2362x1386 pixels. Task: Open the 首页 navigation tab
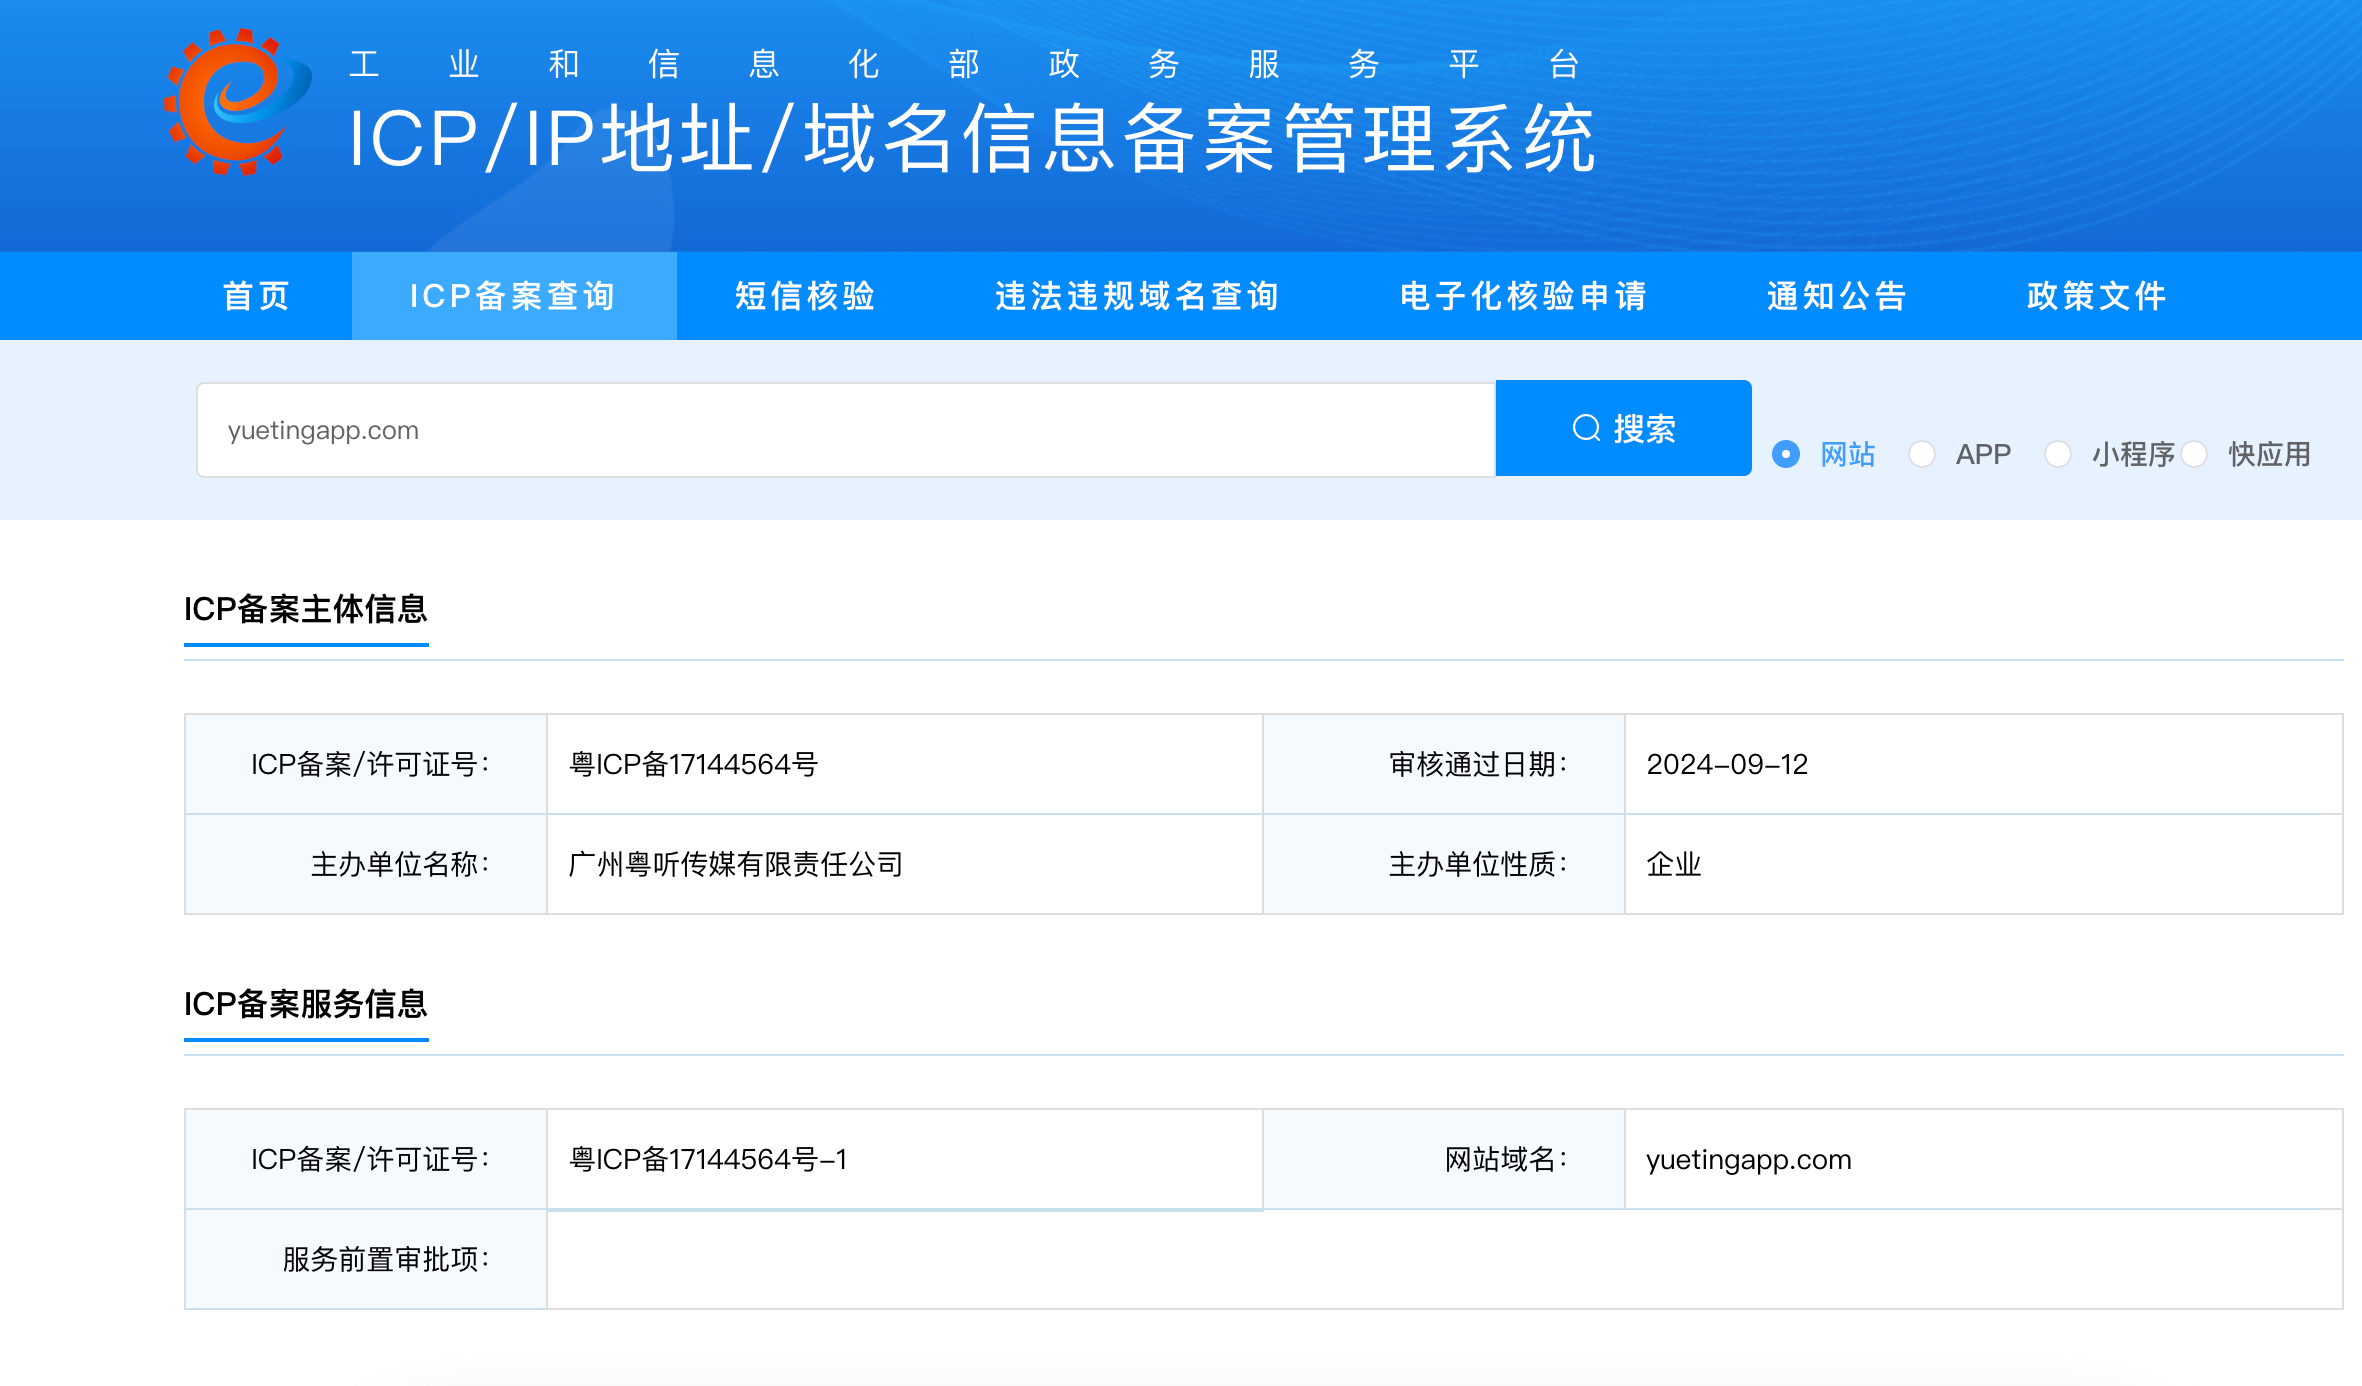pyautogui.click(x=257, y=296)
